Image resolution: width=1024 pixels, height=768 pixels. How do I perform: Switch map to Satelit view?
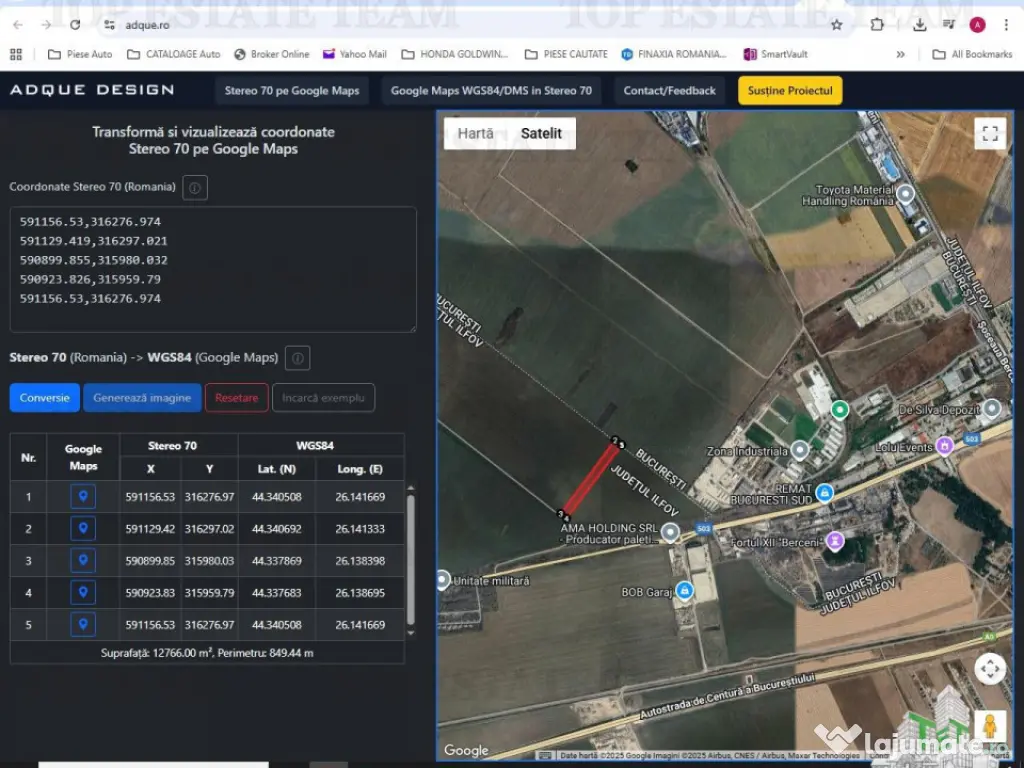541,133
